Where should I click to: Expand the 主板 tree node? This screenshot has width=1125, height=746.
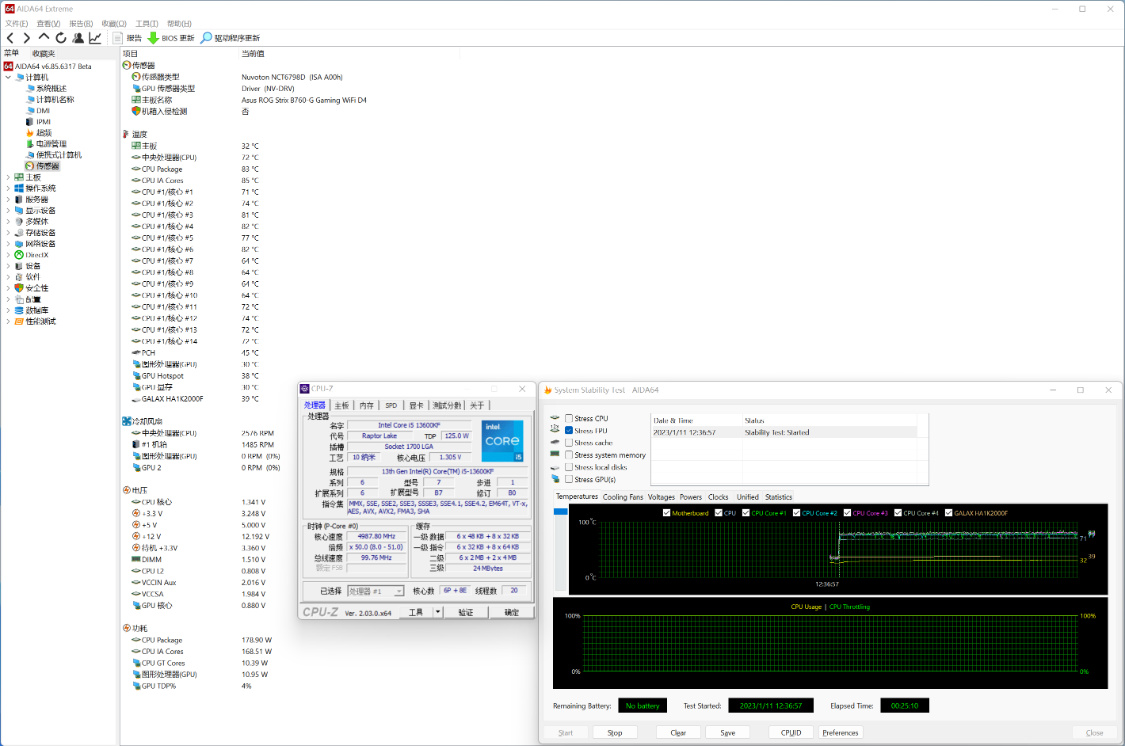point(8,177)
